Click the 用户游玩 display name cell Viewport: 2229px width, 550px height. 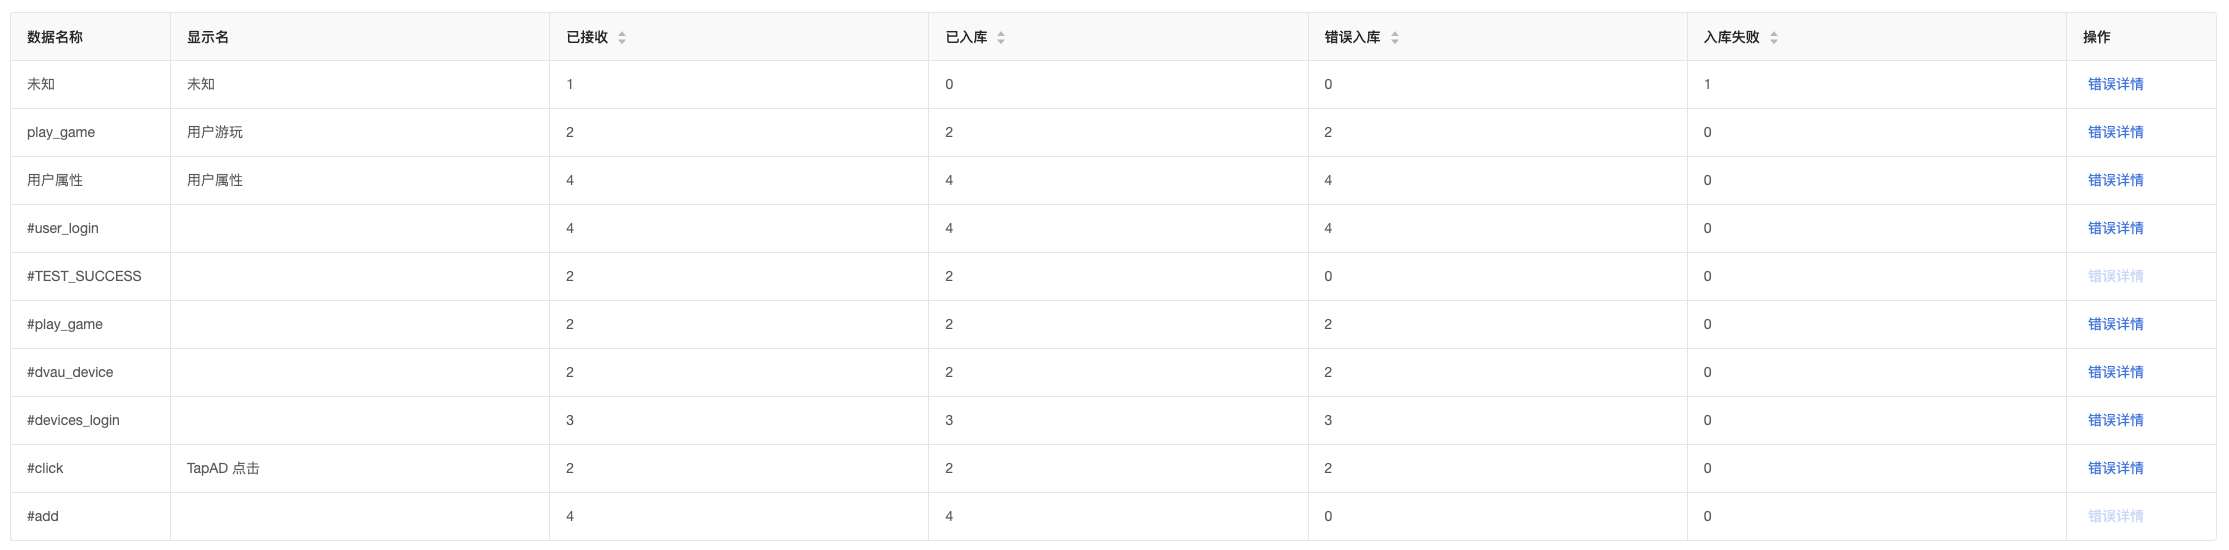360,132
